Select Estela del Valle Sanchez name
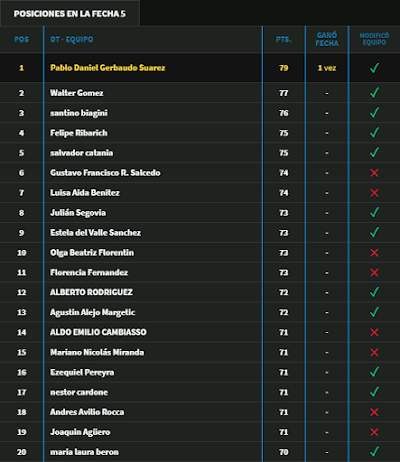The image size is (400, 462). click(x=95, y=233)
